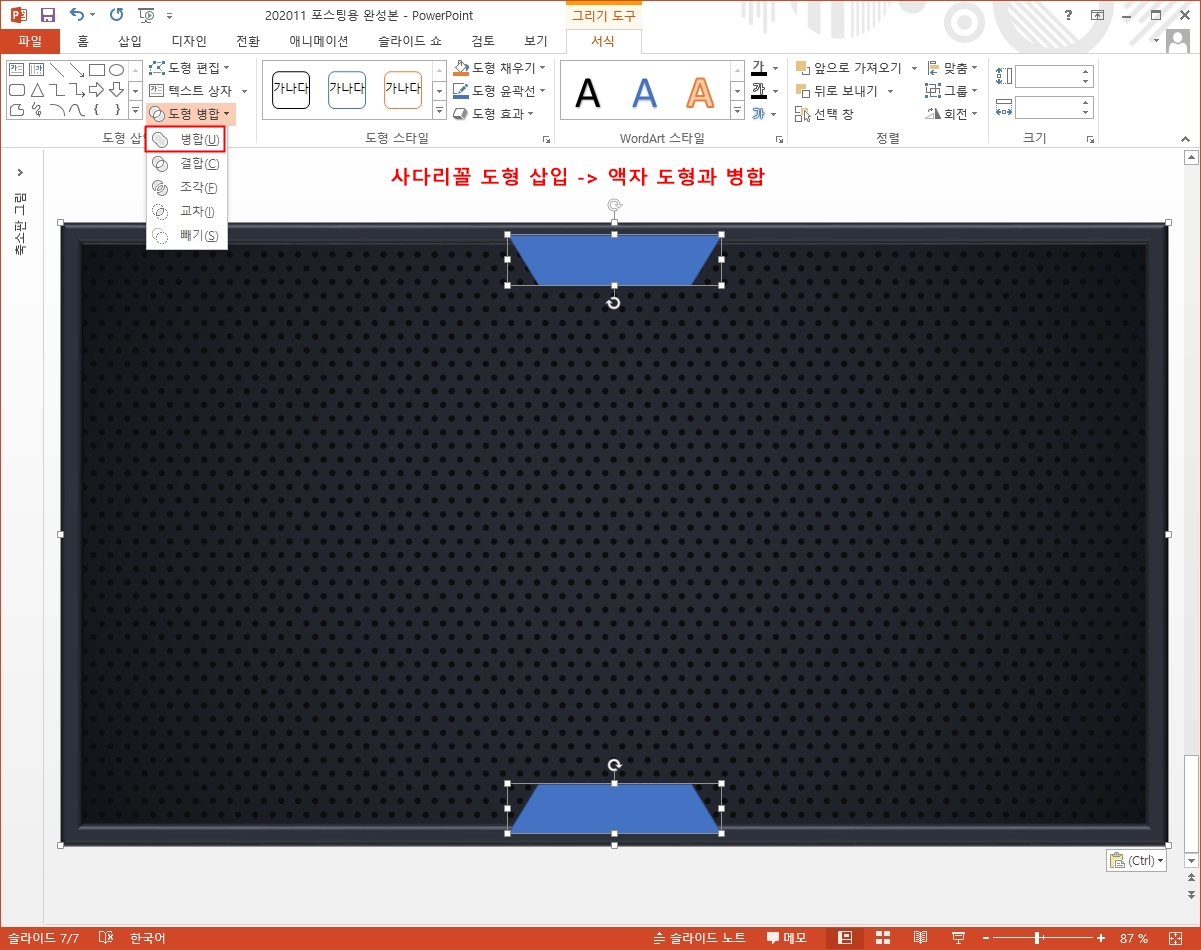The width and height of the screenshot is (1201, 950).
Task: Start slideshow from the quick access toolbar
Action: pos(146,15)
